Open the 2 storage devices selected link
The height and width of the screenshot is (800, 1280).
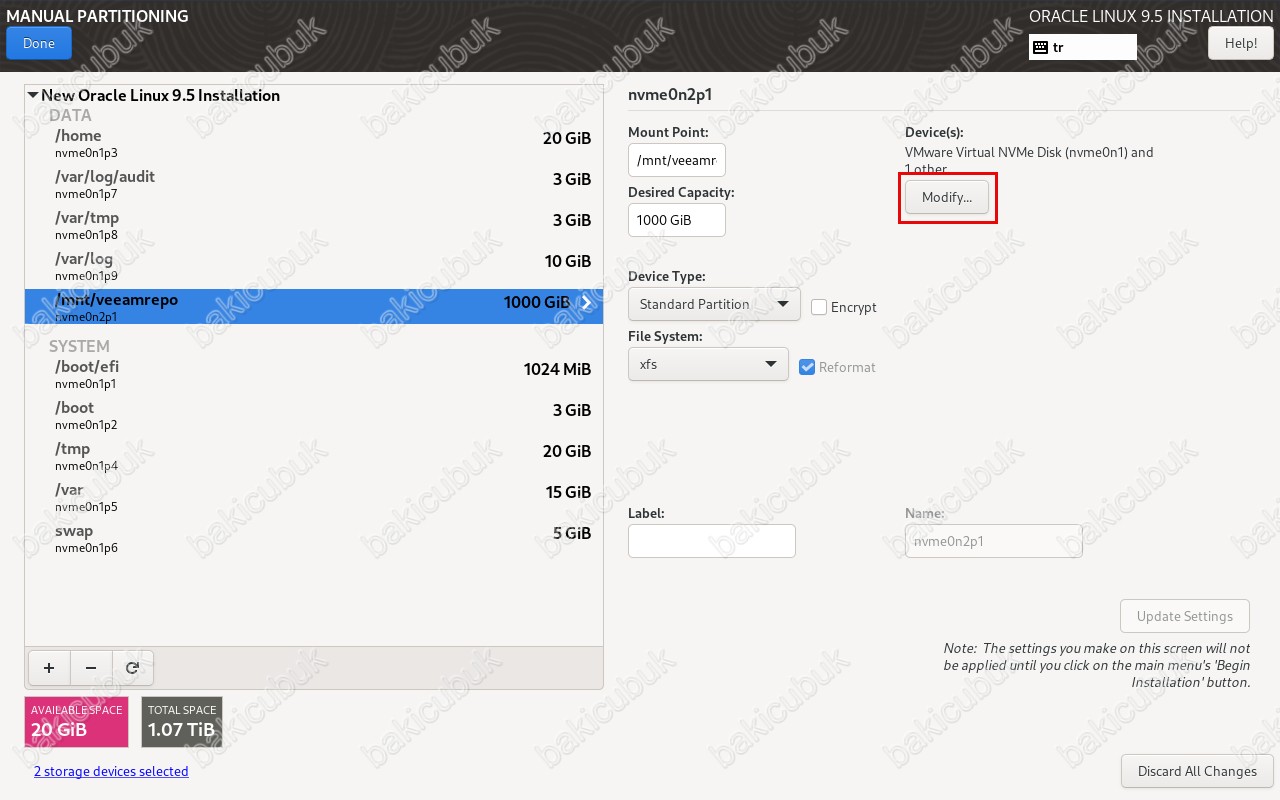[x=111, y=771]
